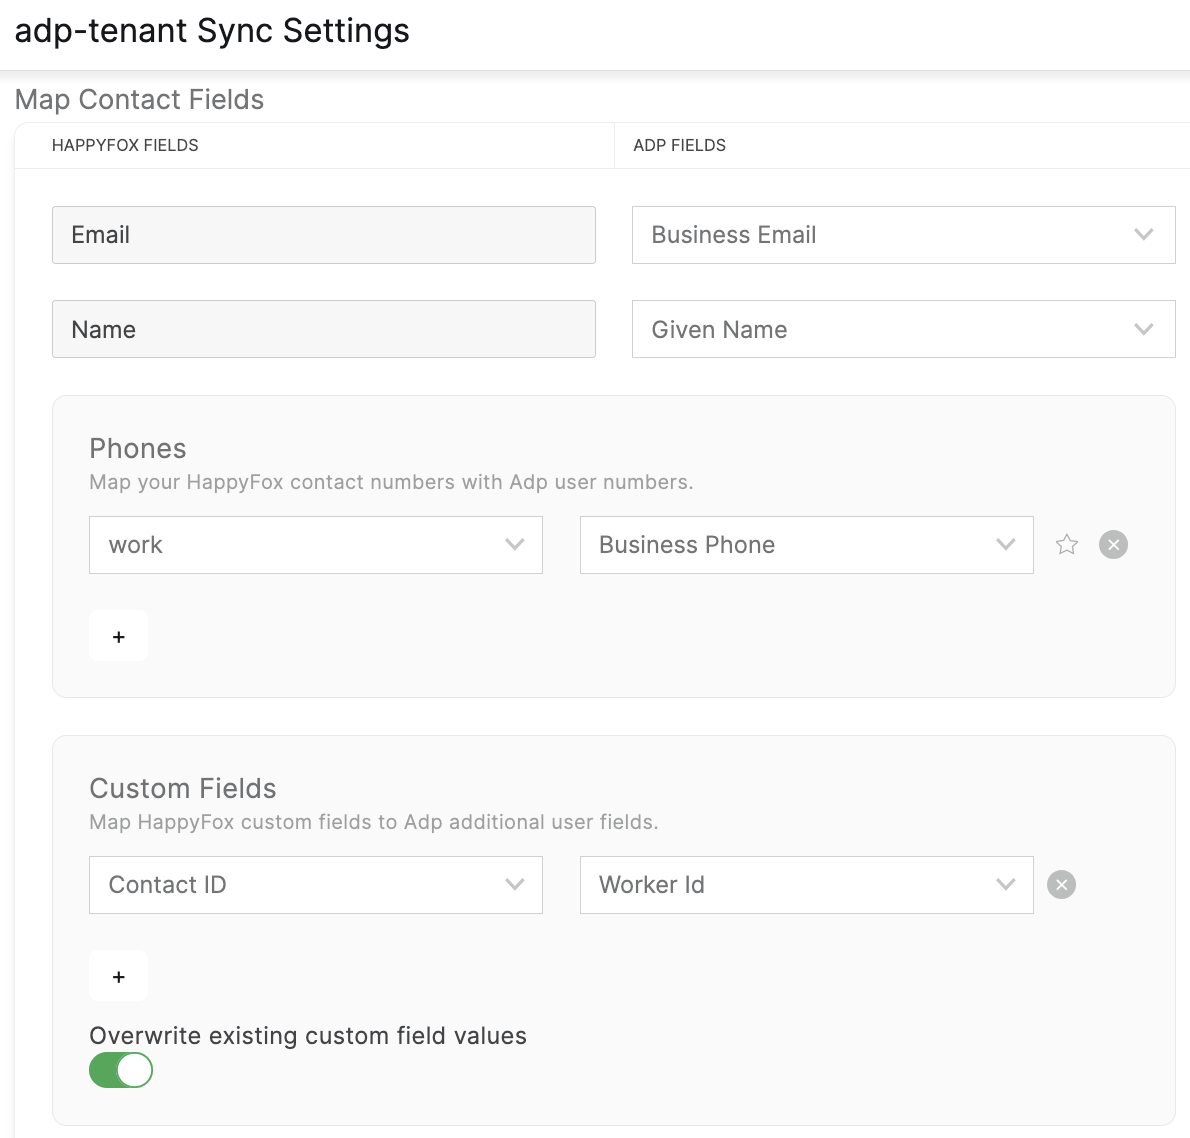Viewport: 1190px width, 1138px height.
Task: Click the Custom Fields section heading
Action: (183, 789)
